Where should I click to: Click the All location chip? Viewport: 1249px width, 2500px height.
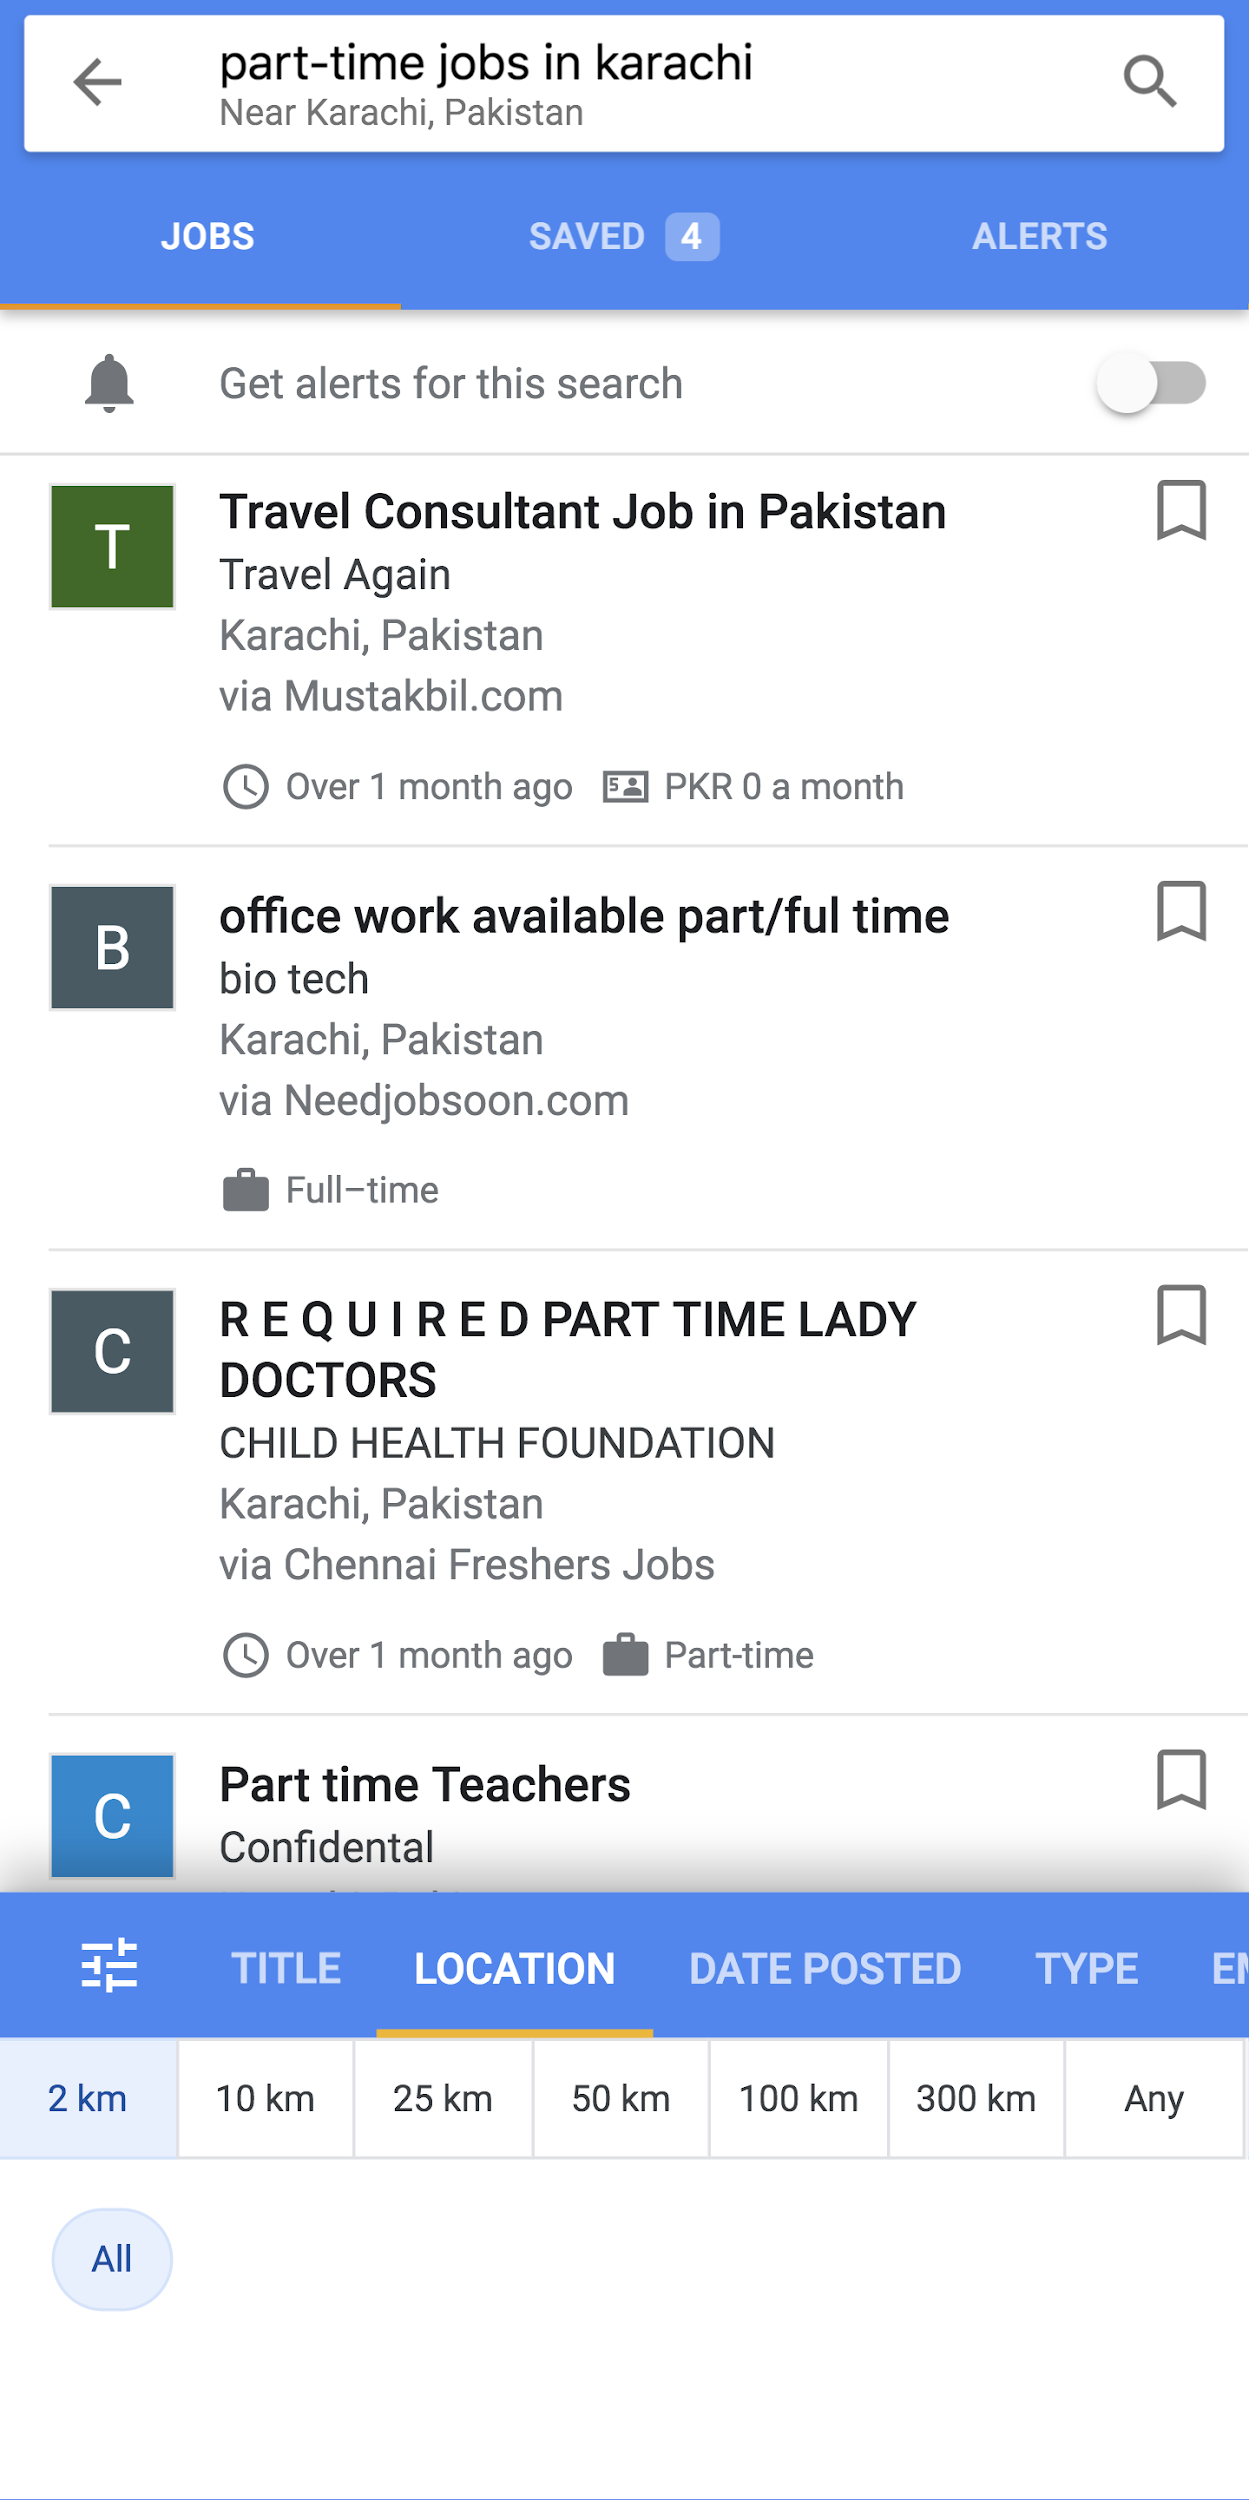[112, 2259]
